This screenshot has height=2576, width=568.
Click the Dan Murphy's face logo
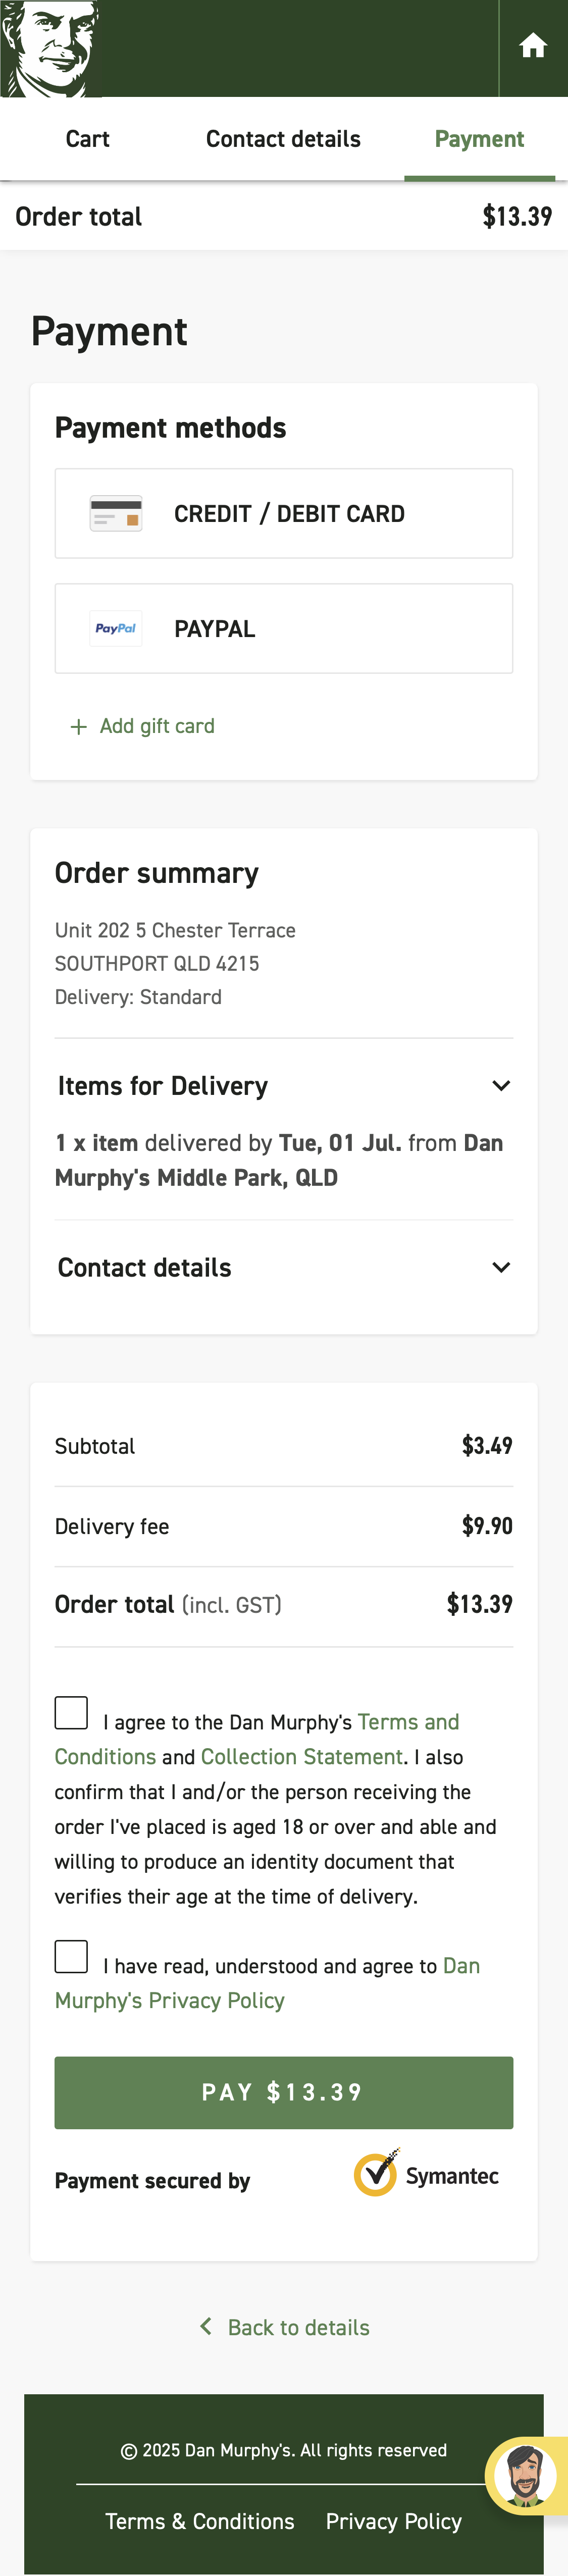(50, 47)
